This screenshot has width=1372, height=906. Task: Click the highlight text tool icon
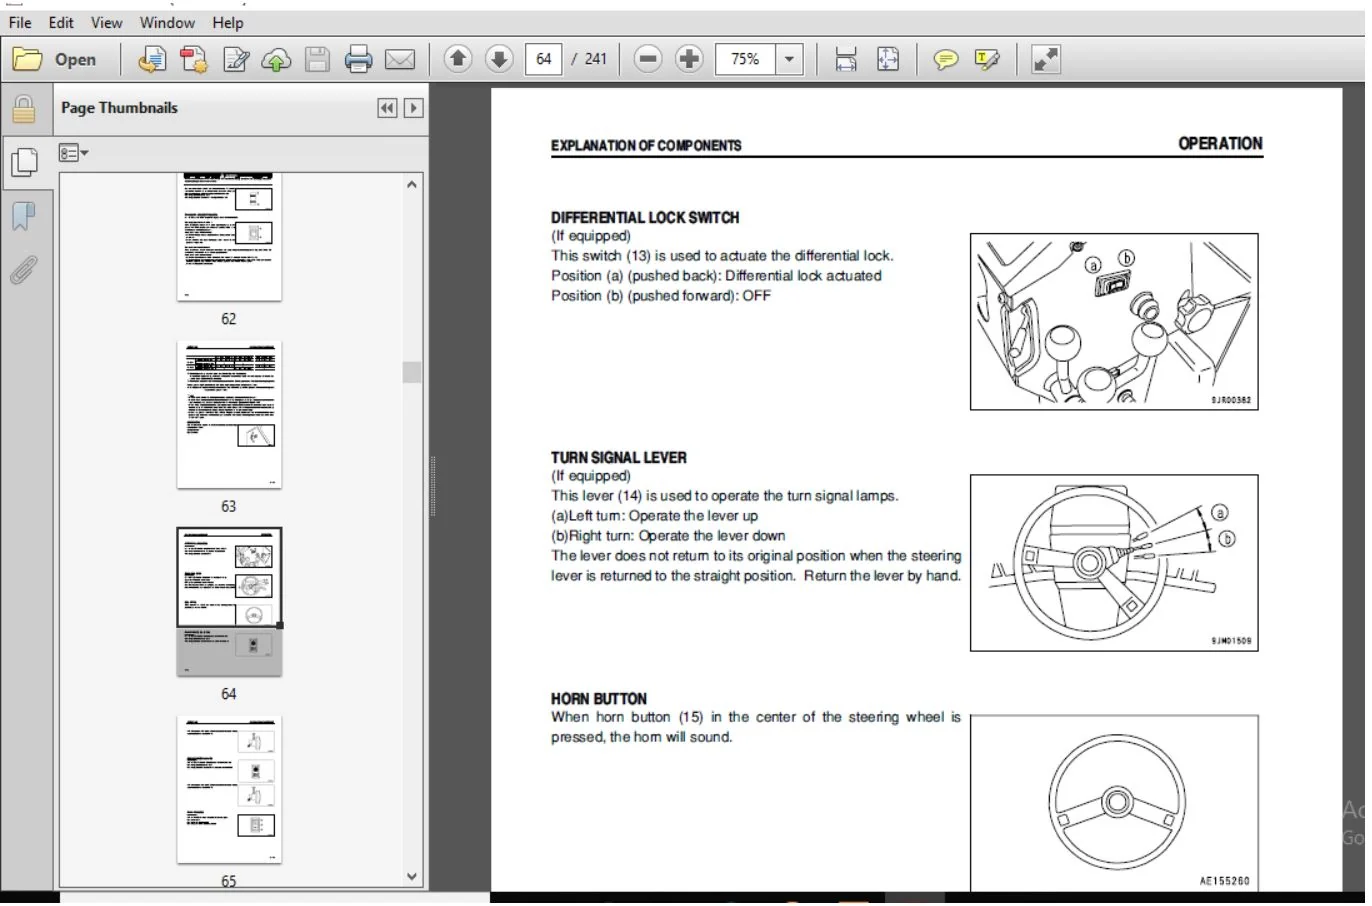point(987,60)
